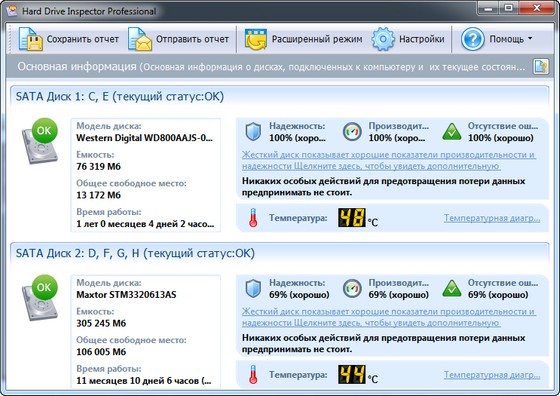Click the thermometer icon for Disk 2
Image resolution: width=560 pixels, height=396 pixels.
(253, 375)
